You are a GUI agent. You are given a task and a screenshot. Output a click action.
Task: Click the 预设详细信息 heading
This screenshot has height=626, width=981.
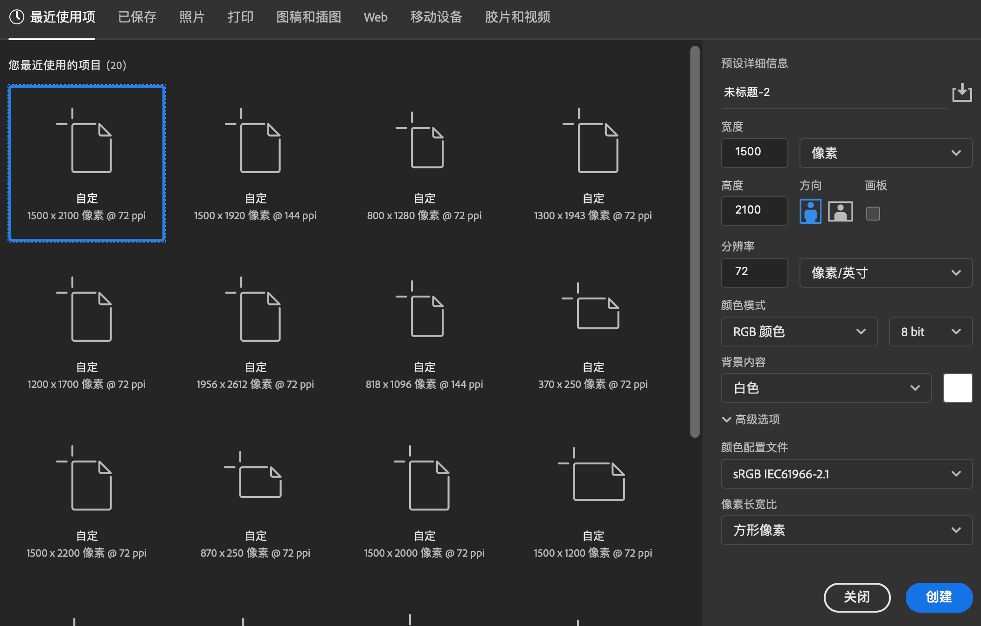tap(755, 63)
